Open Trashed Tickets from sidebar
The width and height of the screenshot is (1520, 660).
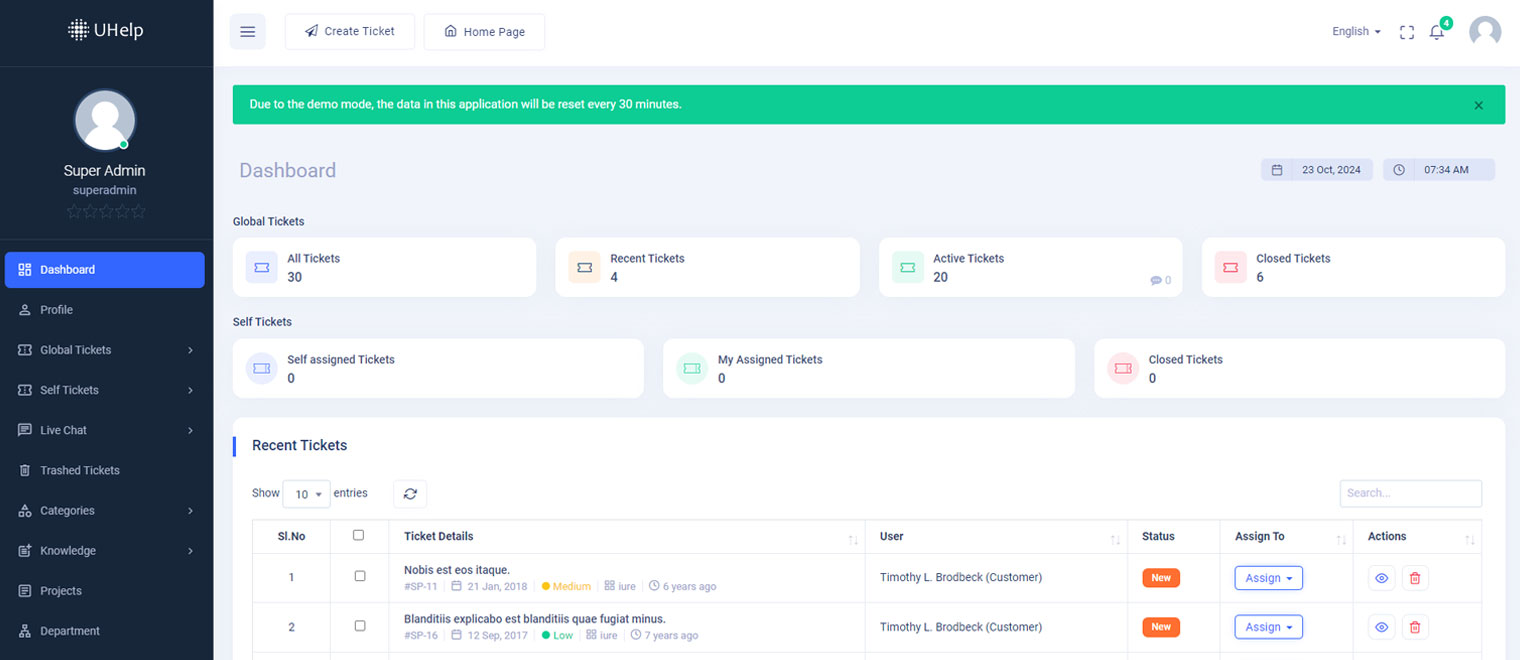[80, 470]
